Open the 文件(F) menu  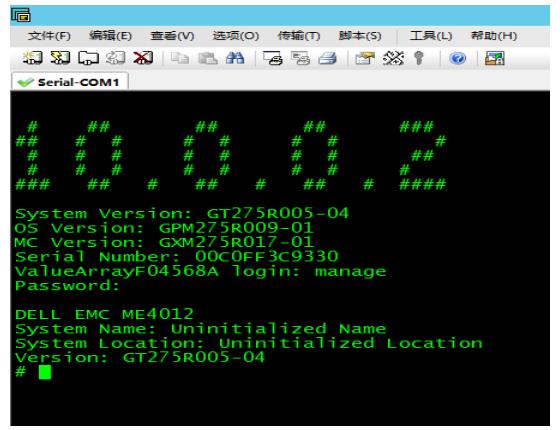pos(49,36)
